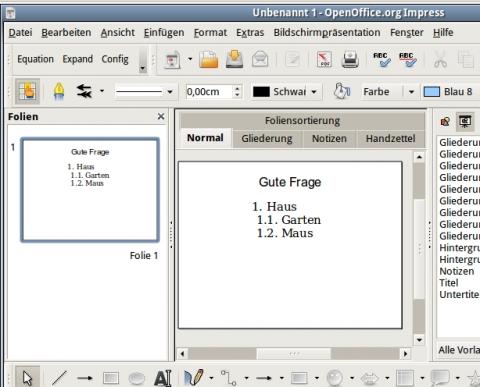Click the Print icon
This screenshot has width=480, height=387.
[x=350, y=60]
